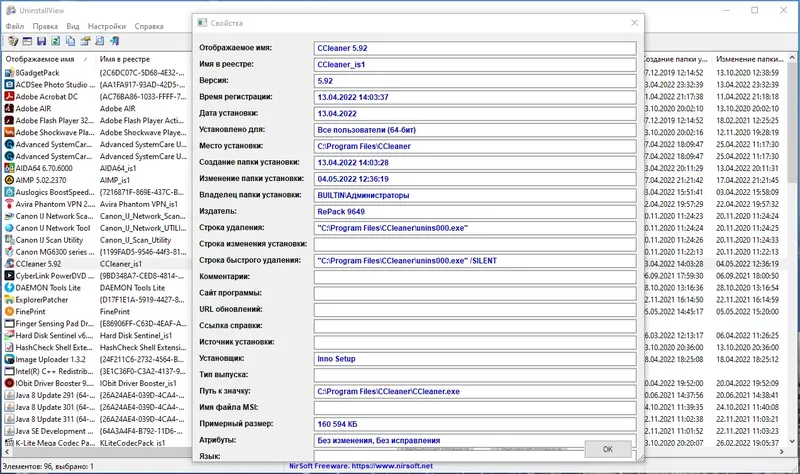Click the Установщик field Inno Setup
Image resolution: width=800 pixels, height=474 pixels.
475,358
